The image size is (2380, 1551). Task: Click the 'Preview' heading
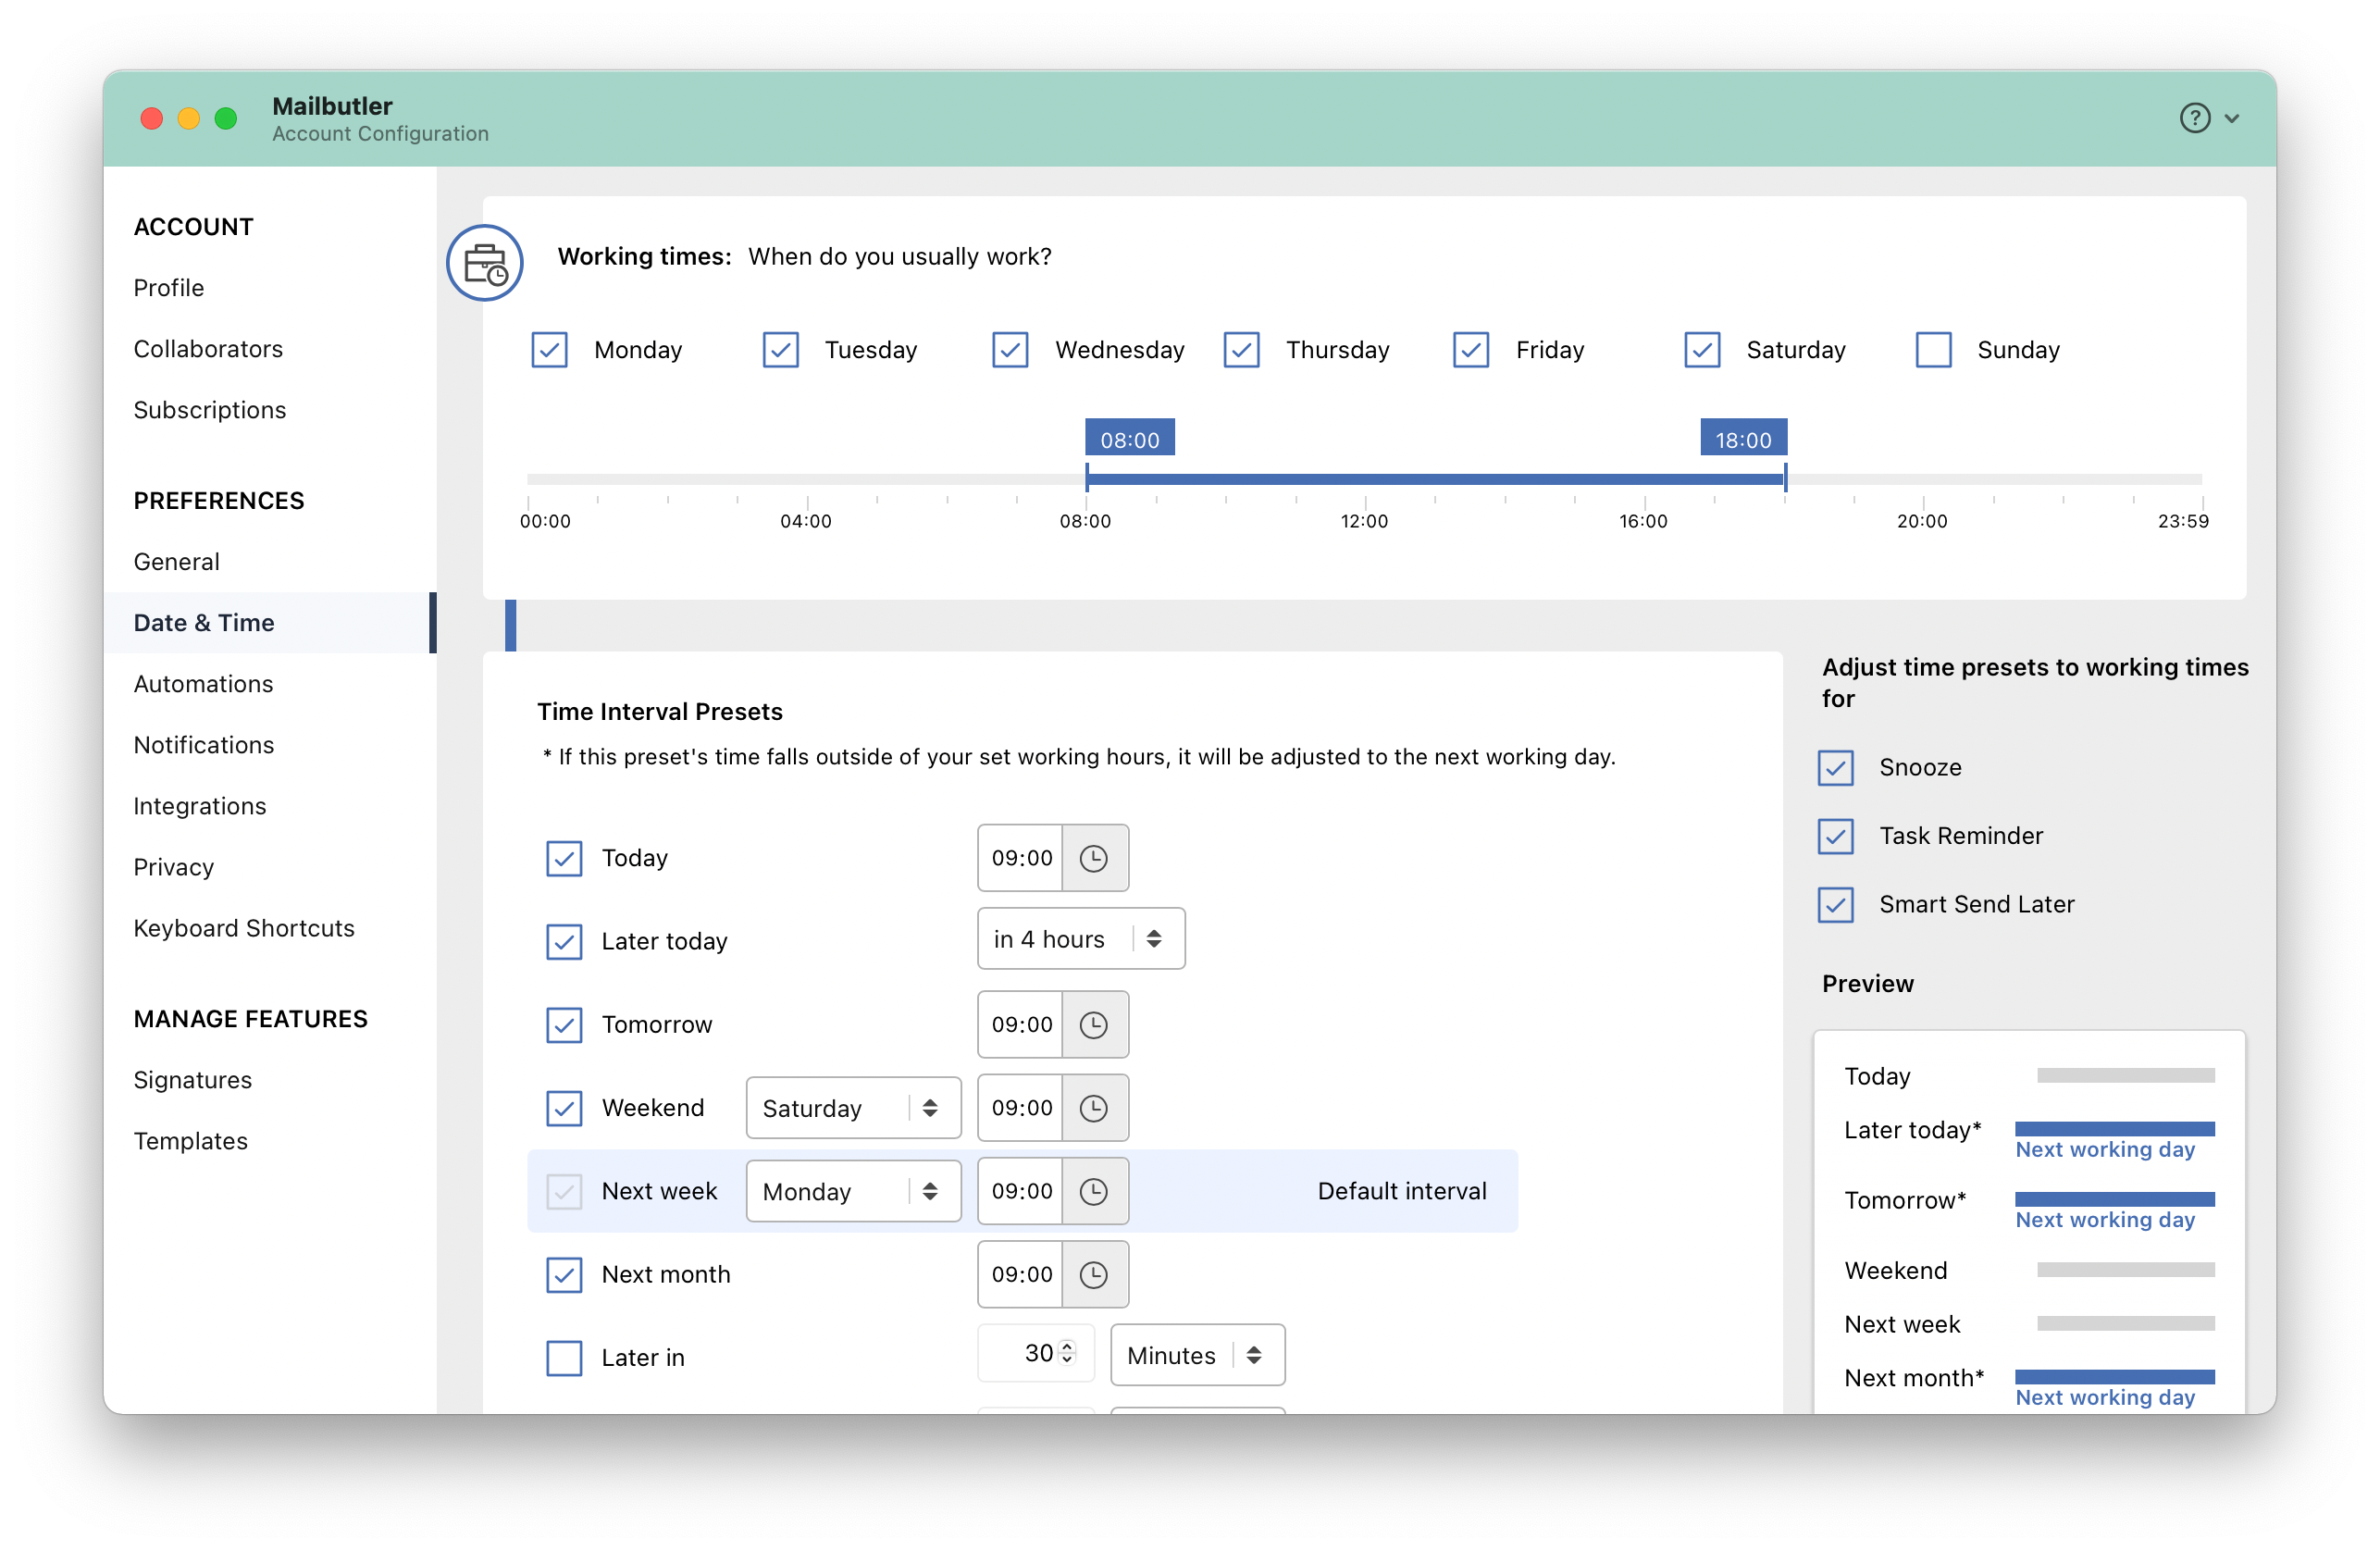point(1868,984)
